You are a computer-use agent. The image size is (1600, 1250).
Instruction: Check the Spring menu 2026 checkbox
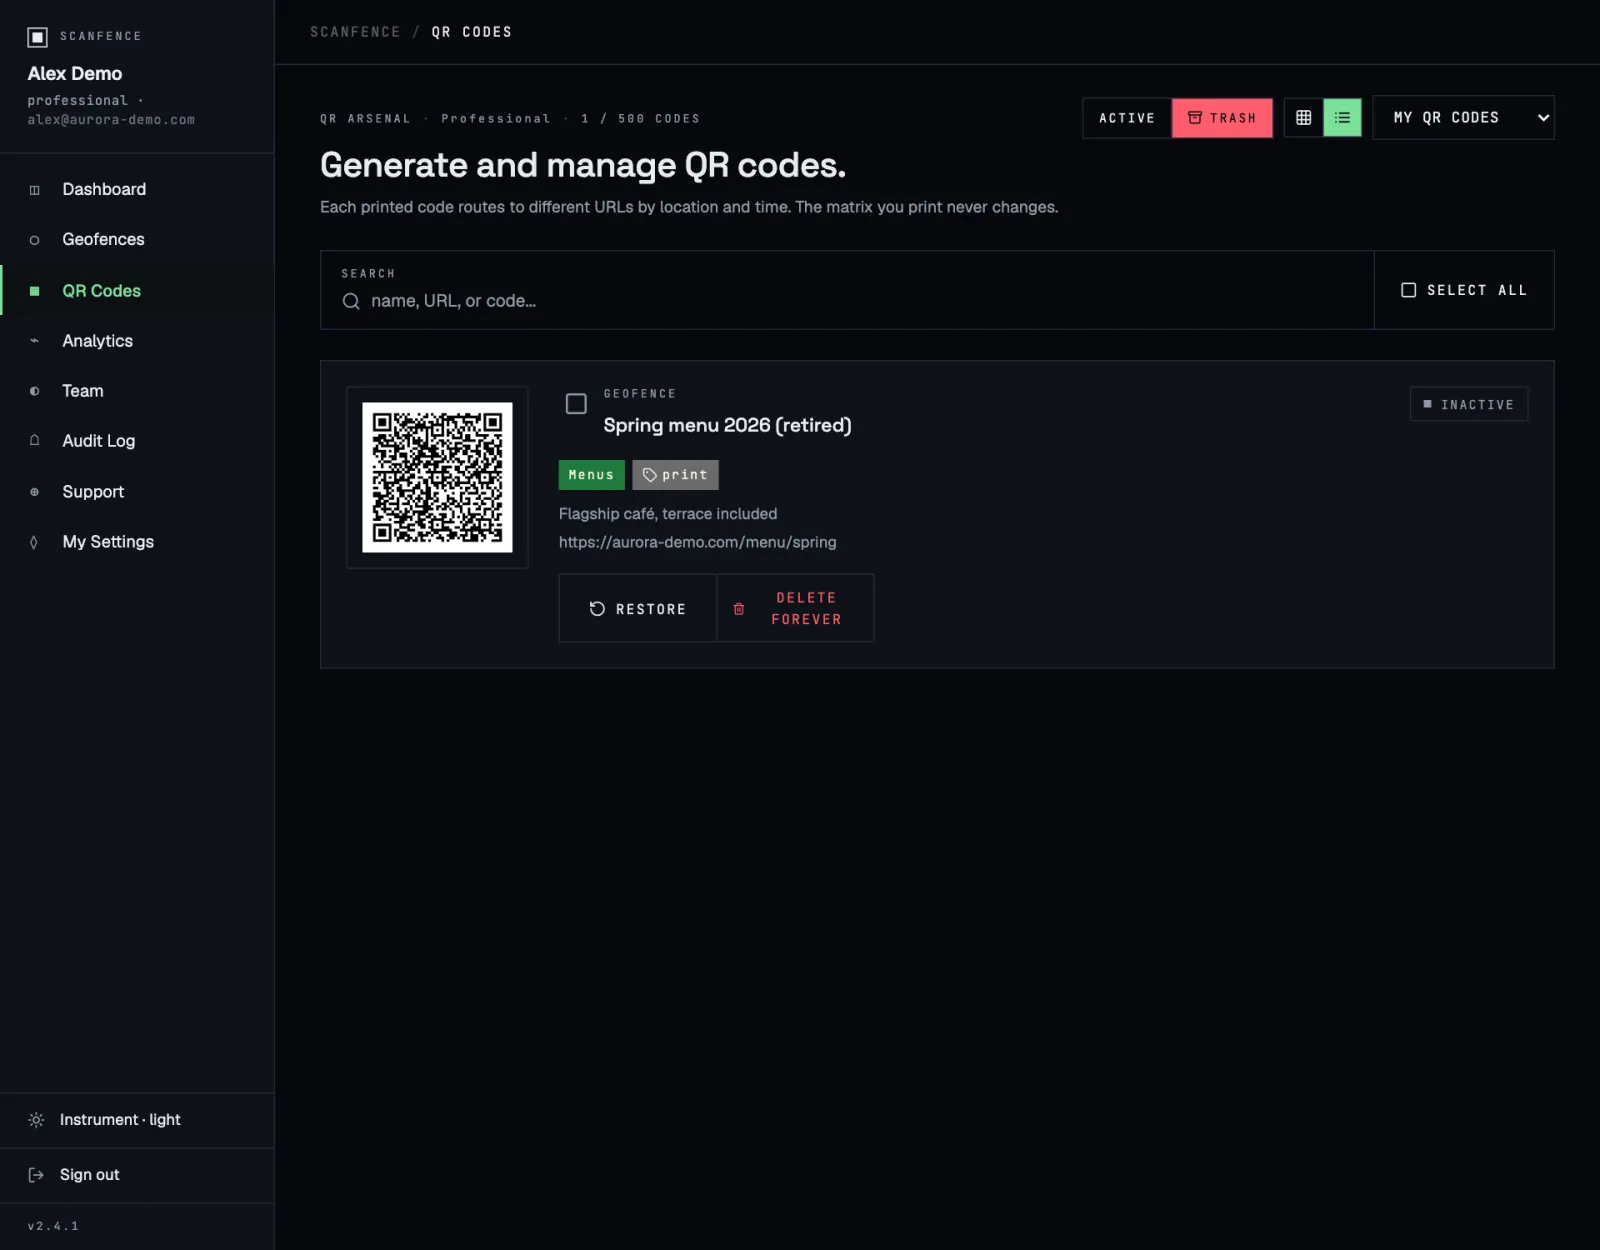[x=576, y=404]
